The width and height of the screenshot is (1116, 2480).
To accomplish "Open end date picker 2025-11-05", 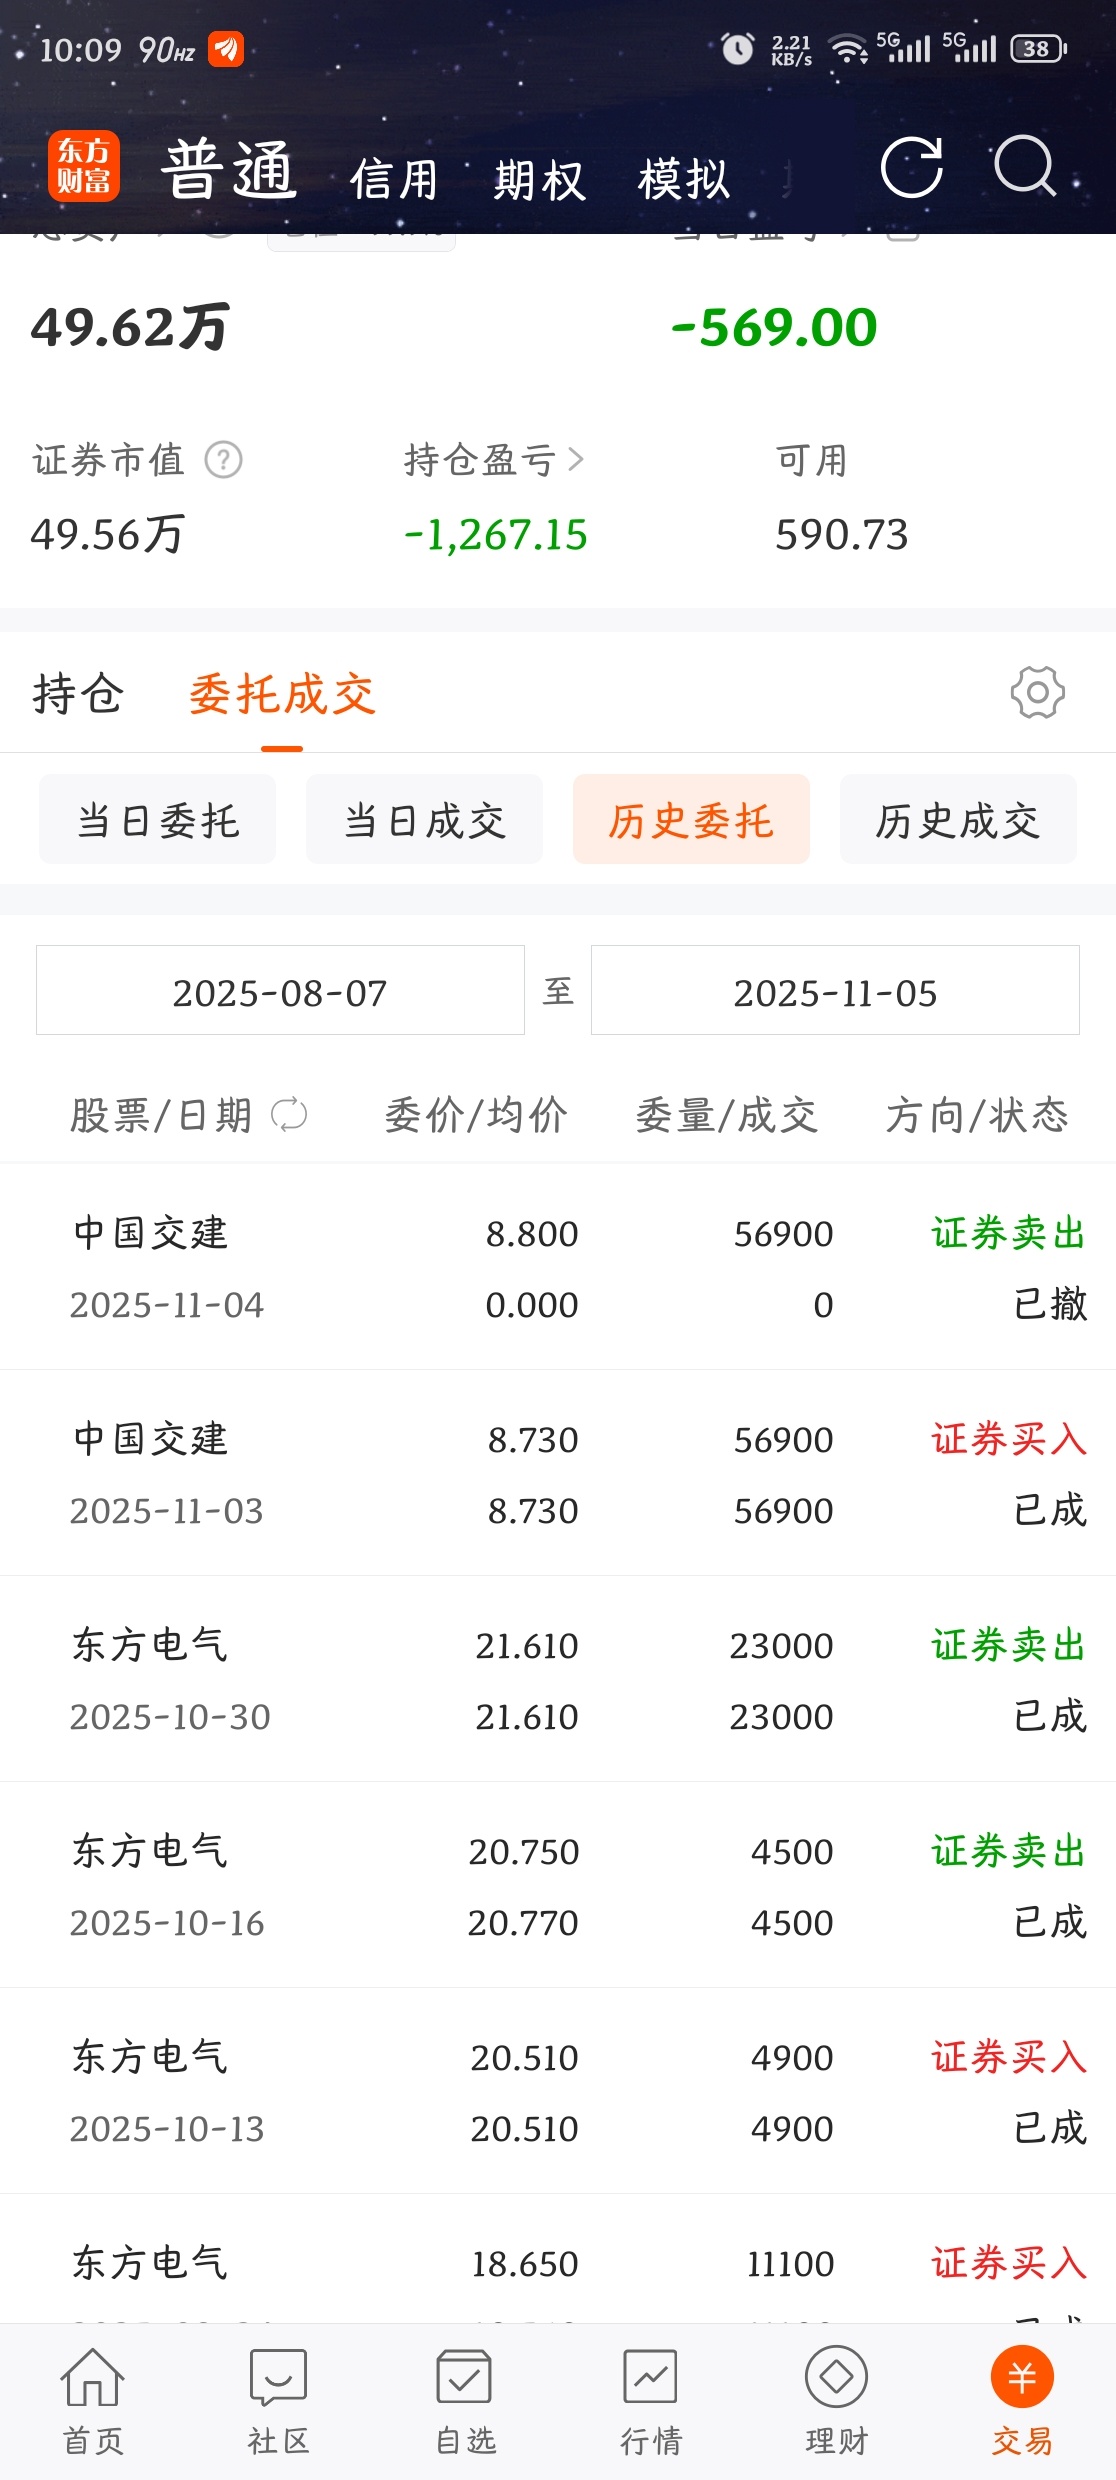I will [835, 990].
